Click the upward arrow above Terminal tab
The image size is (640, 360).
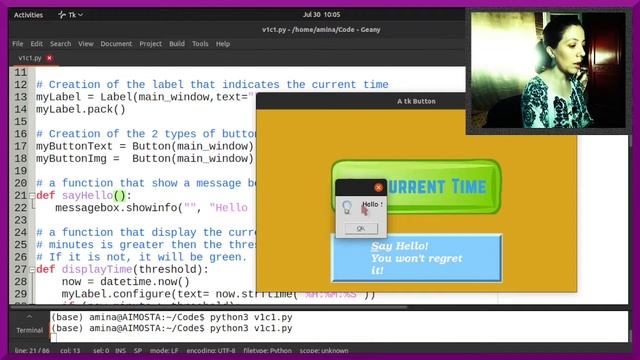(x=29, y=316)
